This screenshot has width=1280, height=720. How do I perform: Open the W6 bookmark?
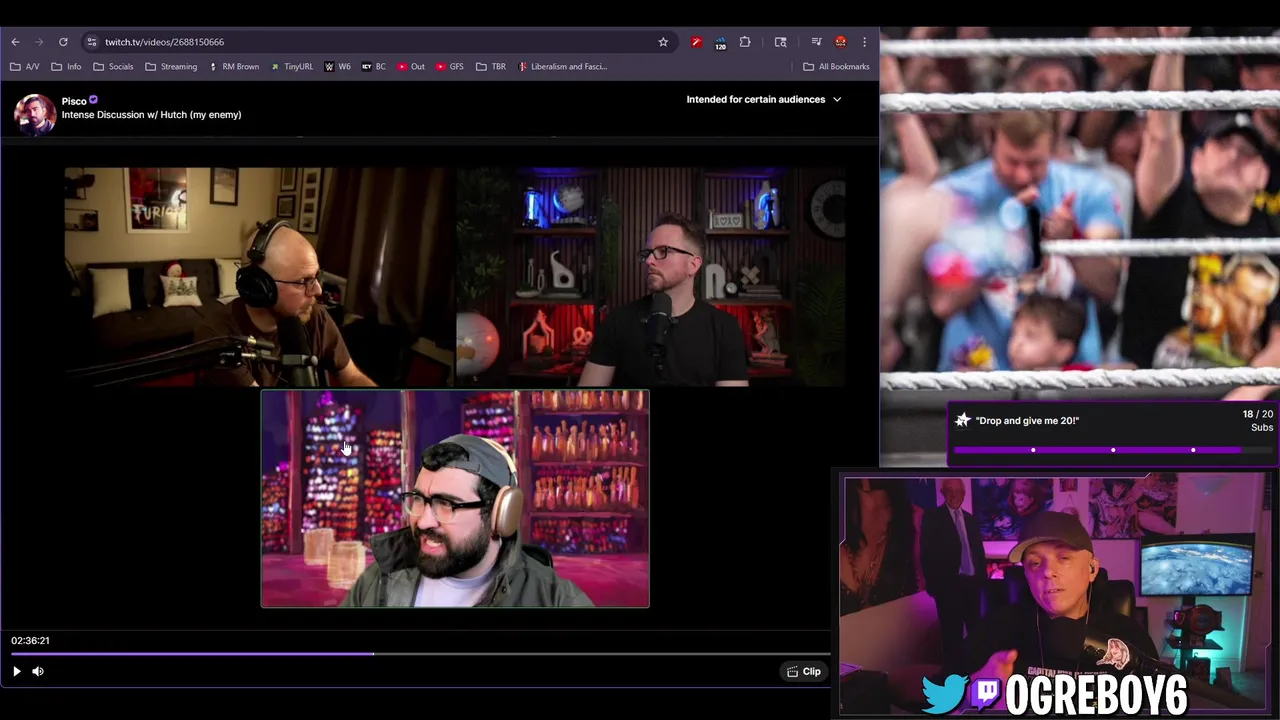(338, 67)
